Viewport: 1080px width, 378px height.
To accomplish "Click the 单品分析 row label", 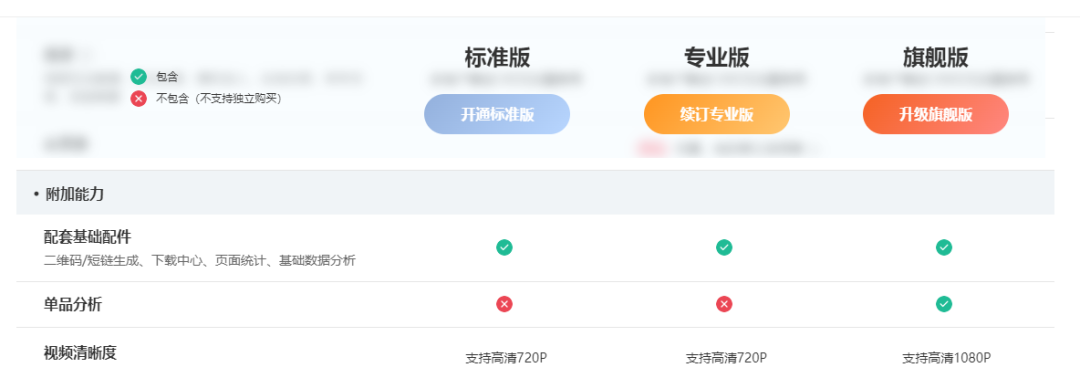I will click(73, 304).
